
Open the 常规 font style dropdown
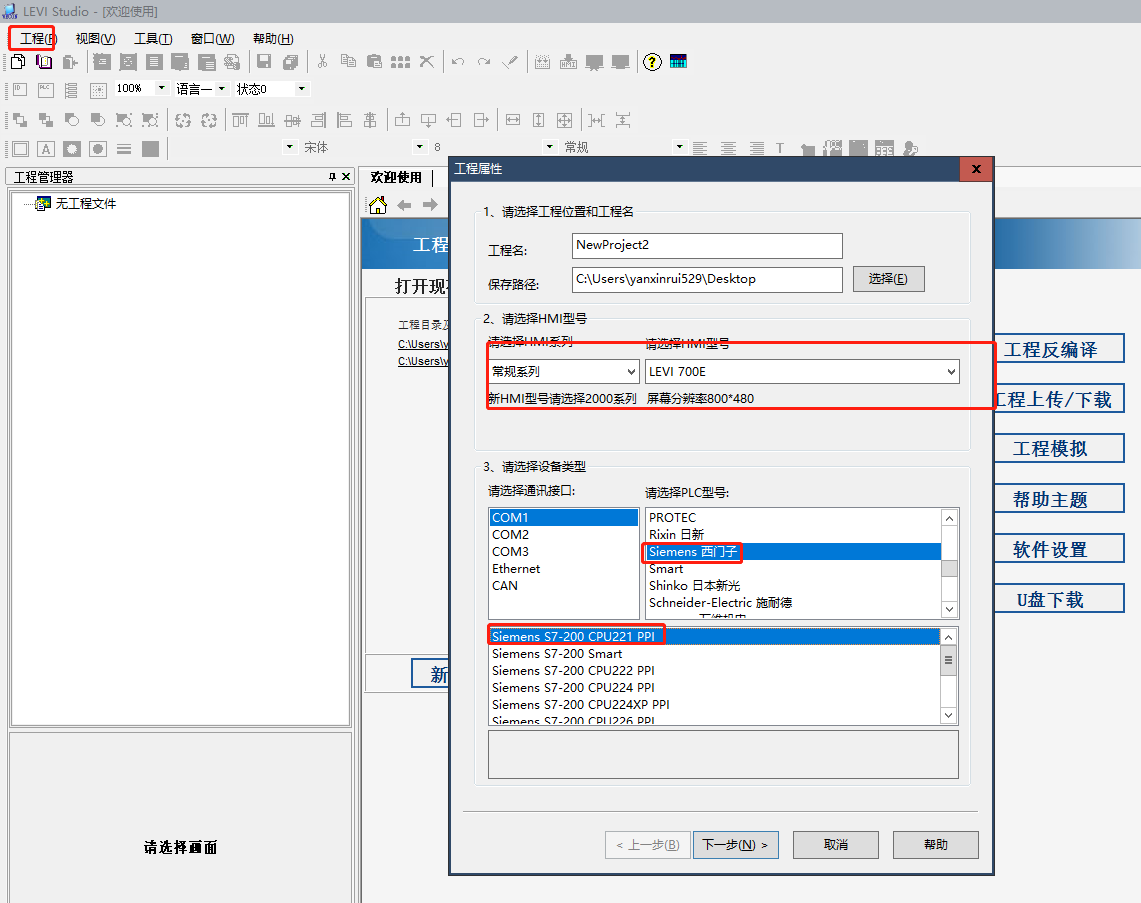(680, 147)
